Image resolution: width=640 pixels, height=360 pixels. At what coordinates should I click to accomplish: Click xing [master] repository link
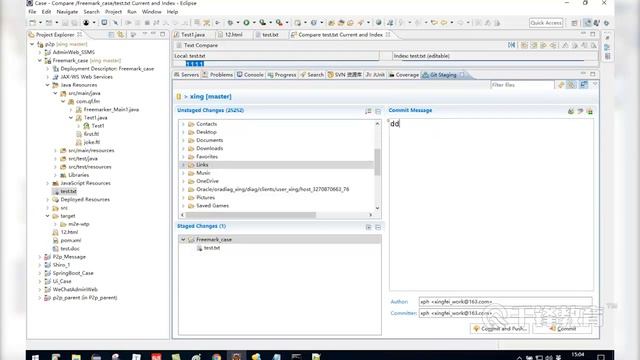point(211,96)
